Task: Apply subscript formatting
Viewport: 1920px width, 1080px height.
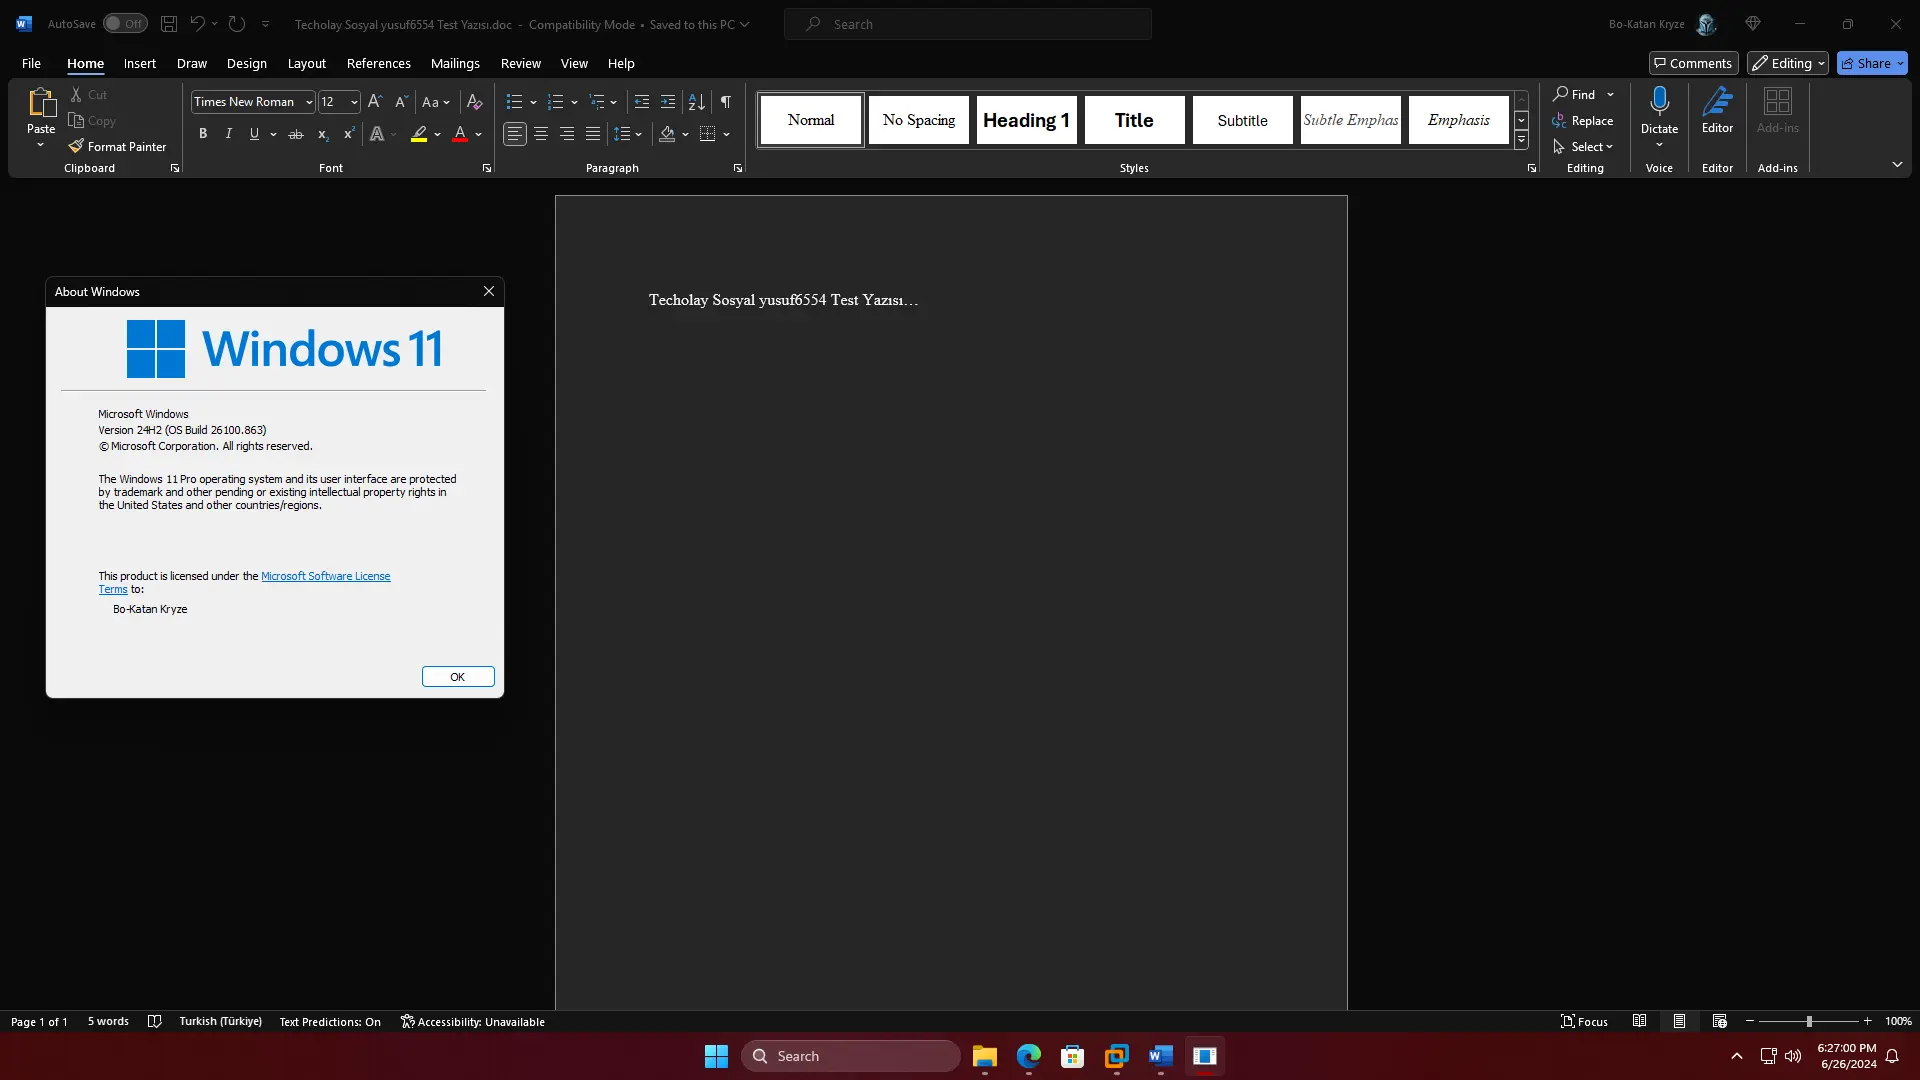Action: point(322,134)
